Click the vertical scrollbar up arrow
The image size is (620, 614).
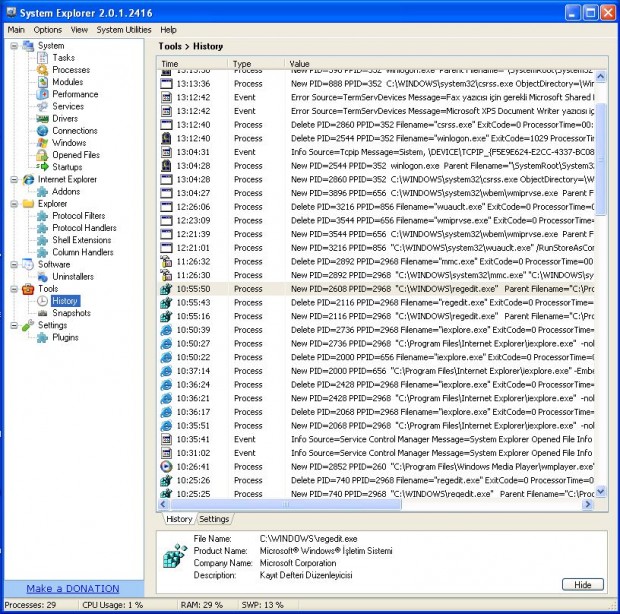click(x=600, y=76)
